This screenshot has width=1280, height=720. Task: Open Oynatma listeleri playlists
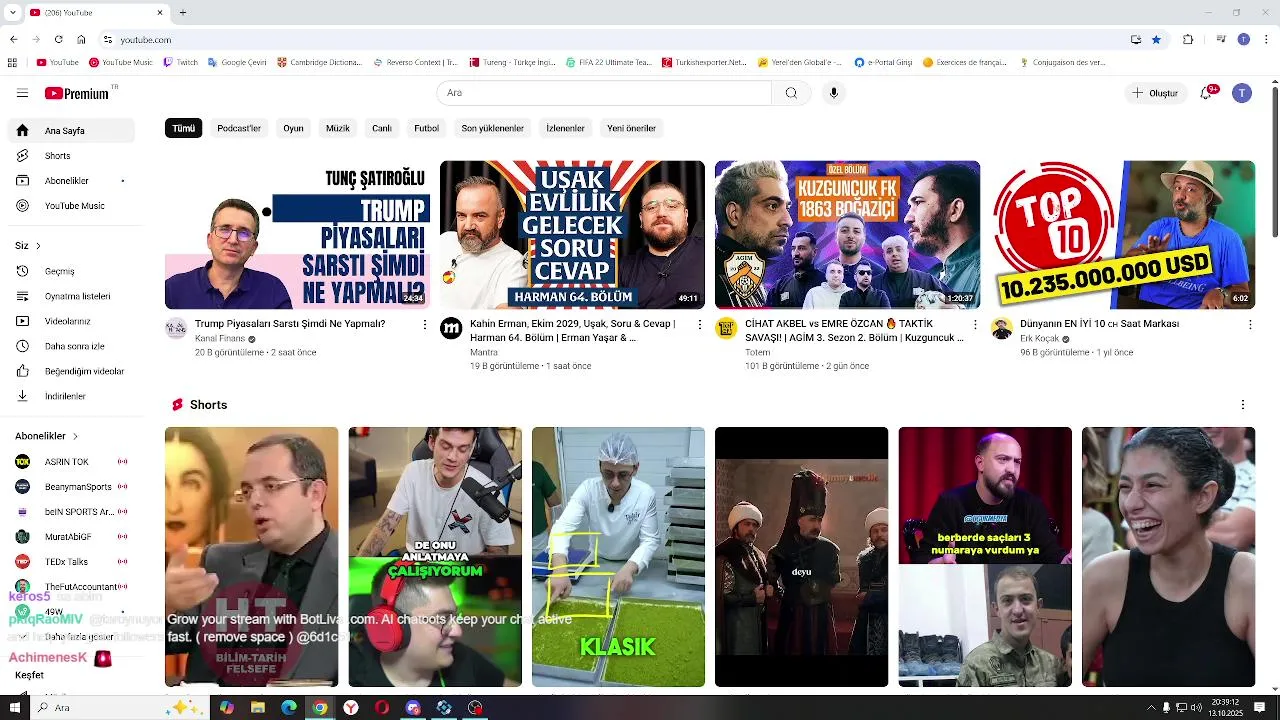(71, 296)
